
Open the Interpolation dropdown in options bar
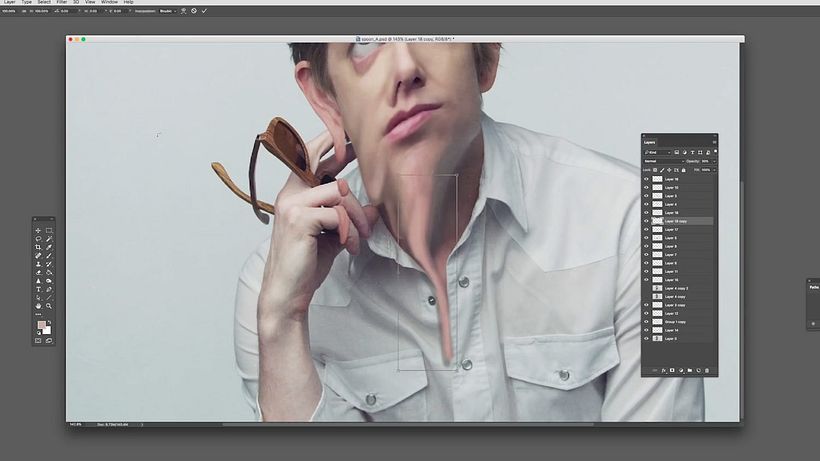[x=168, y=10]
